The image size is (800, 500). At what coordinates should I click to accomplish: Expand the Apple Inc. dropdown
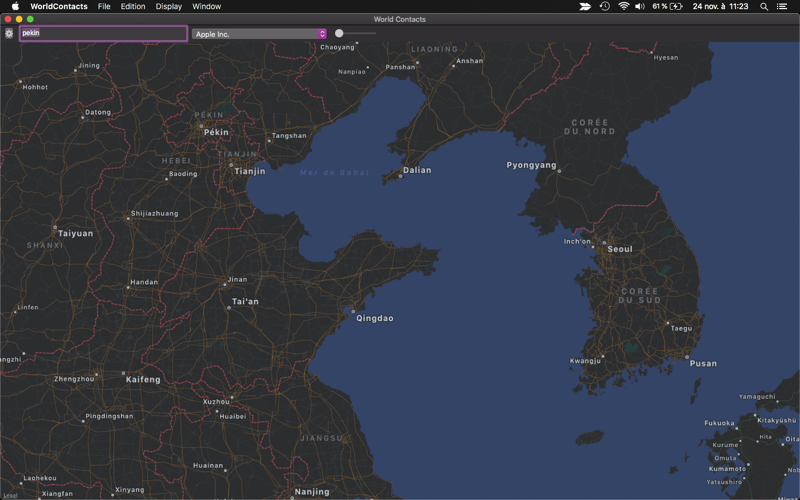(259, 34)
